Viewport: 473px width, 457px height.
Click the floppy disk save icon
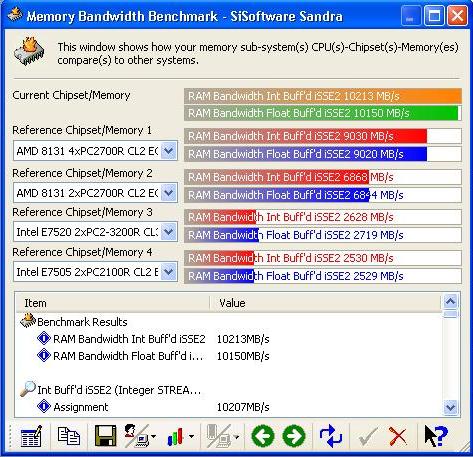point(105,436)
